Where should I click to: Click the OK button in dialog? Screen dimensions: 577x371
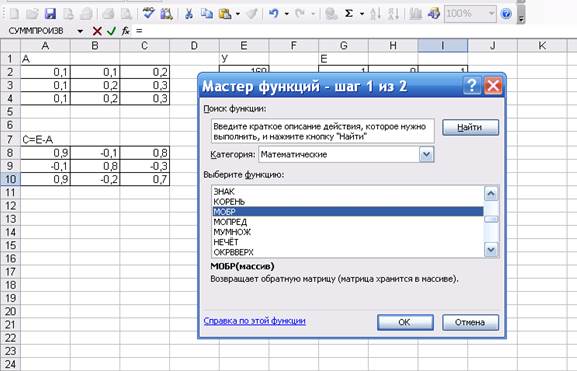point(405,322)
